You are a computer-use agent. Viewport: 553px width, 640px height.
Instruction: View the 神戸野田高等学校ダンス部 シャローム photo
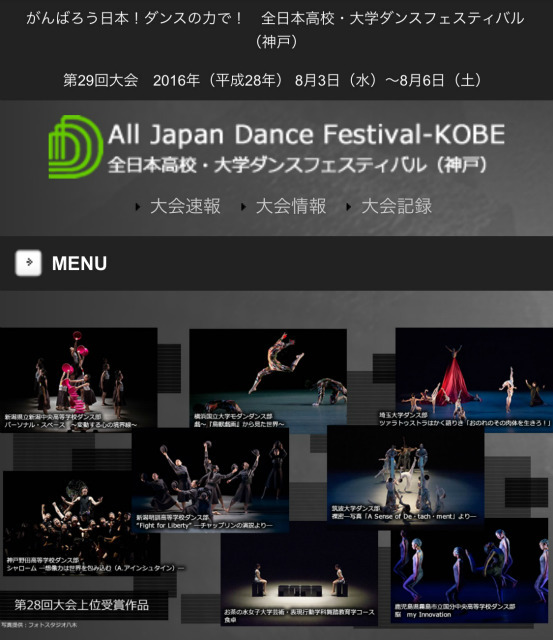point(81,523)
